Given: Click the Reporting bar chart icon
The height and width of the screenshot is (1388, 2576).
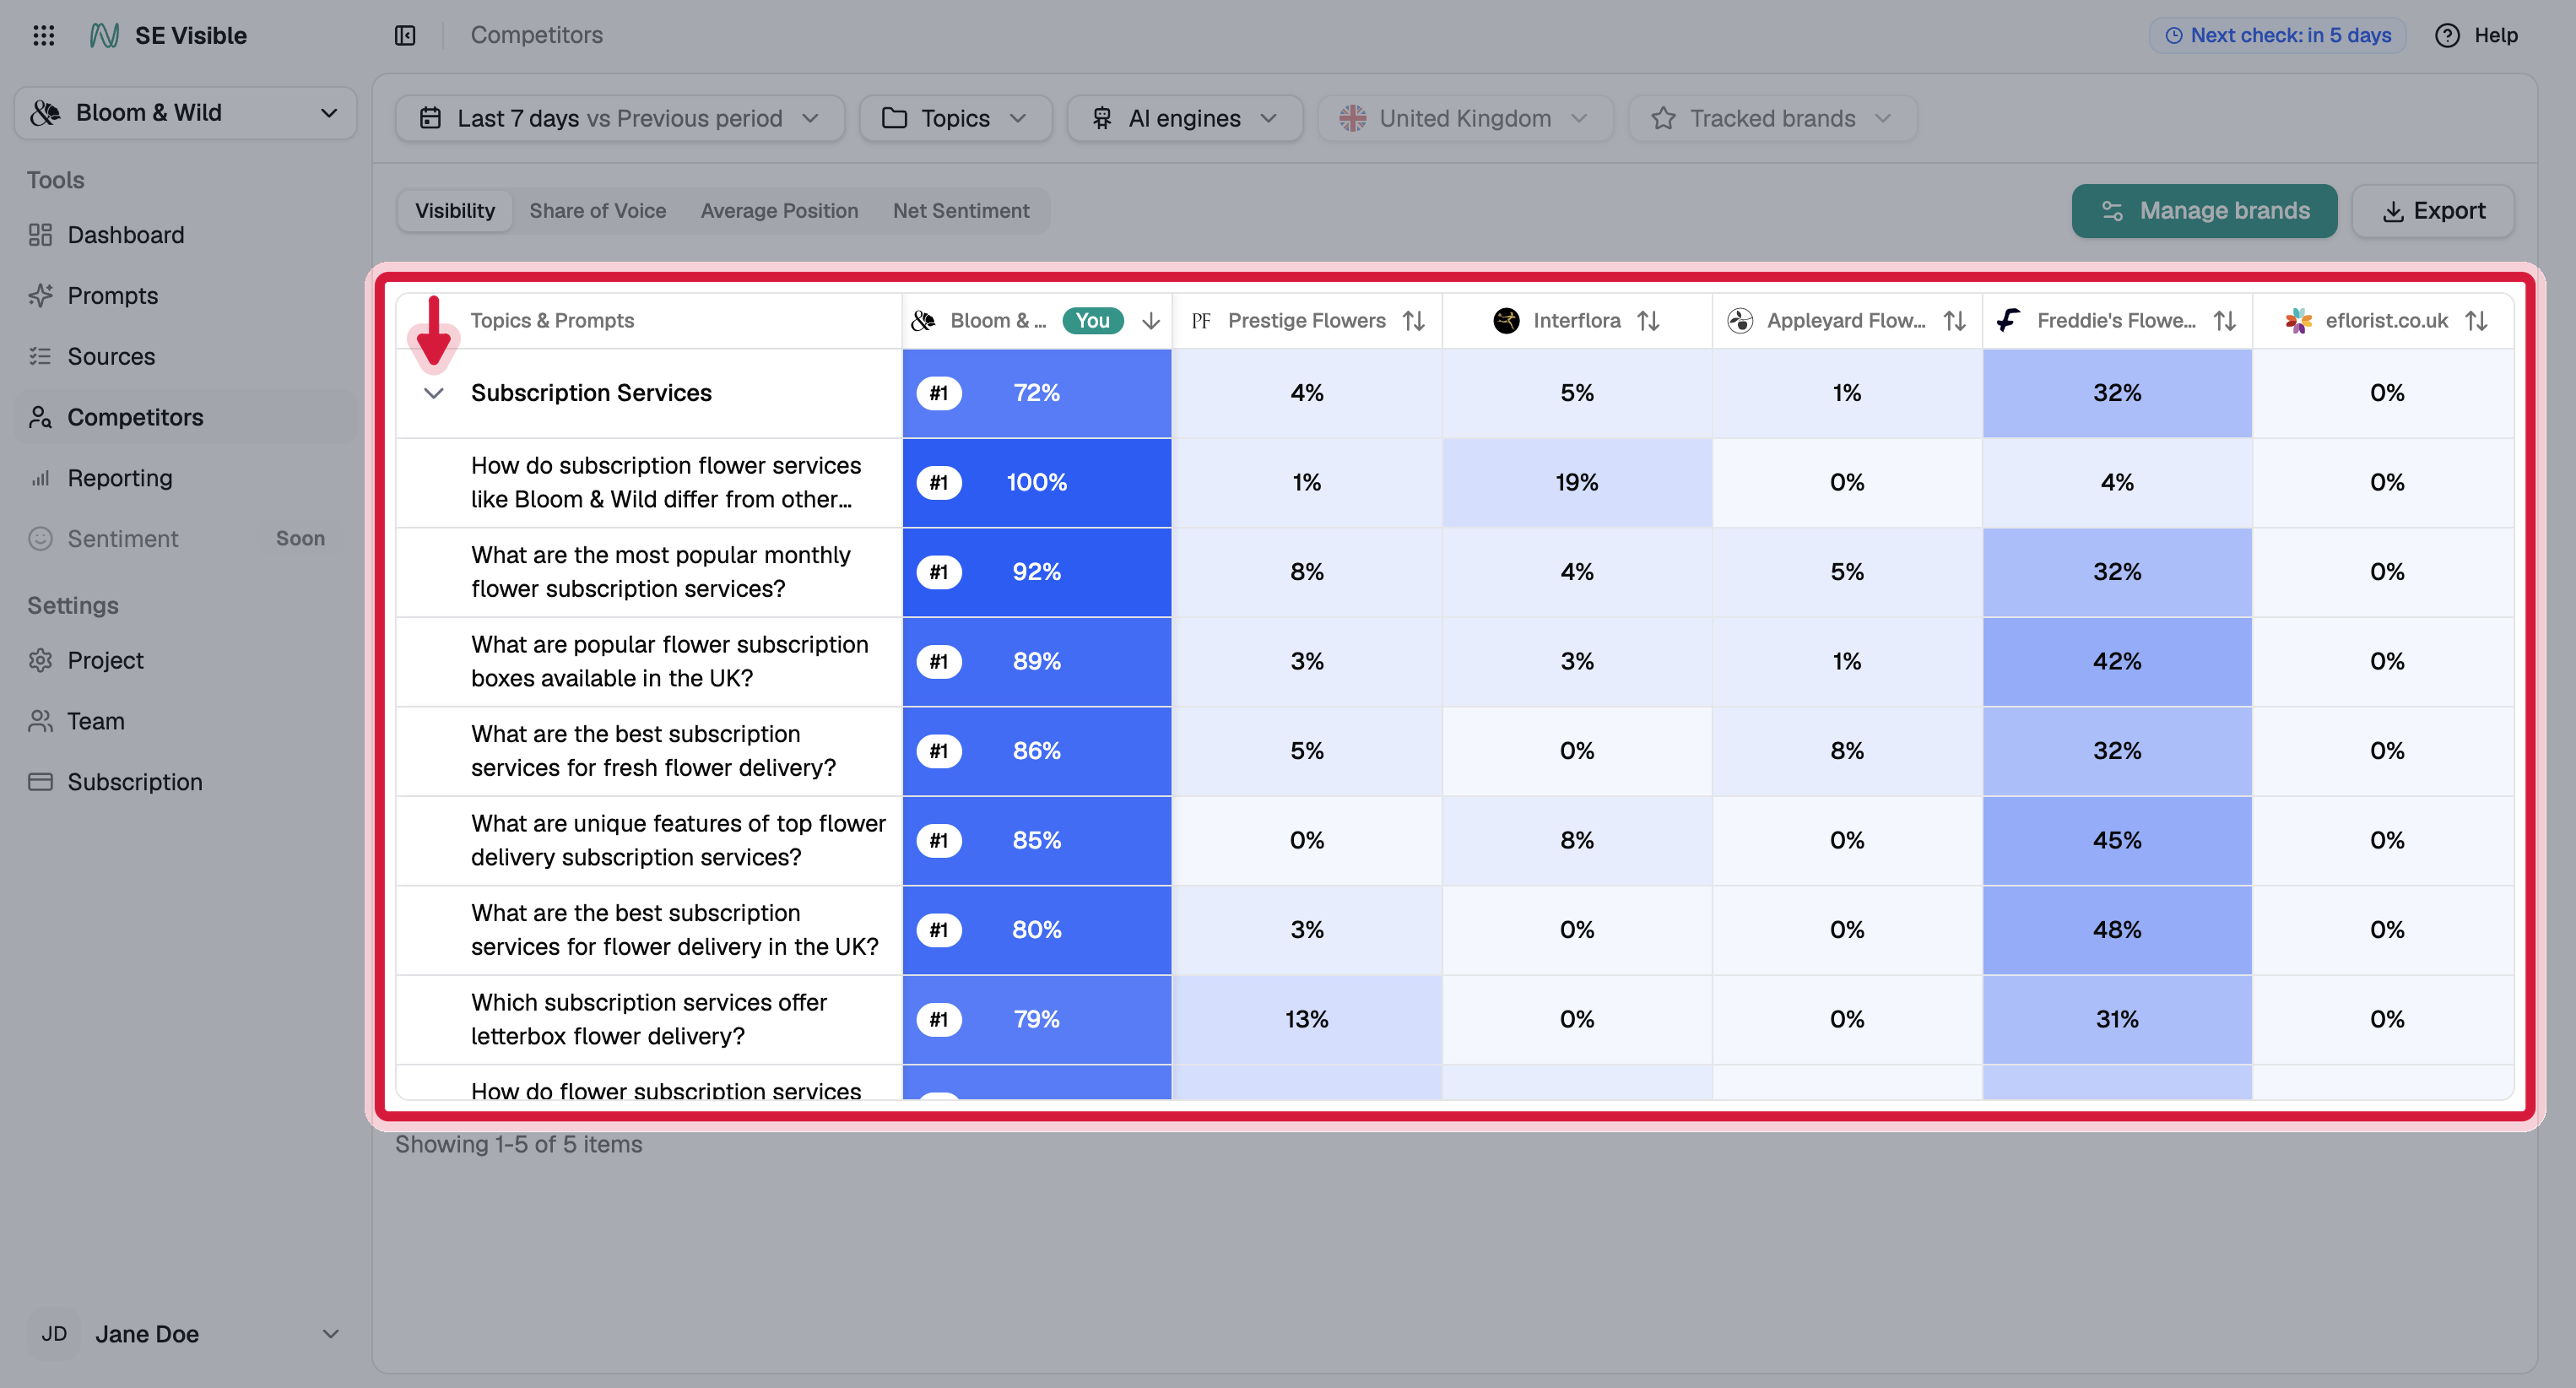Looking at the screenshot, I should pos(40,478).
